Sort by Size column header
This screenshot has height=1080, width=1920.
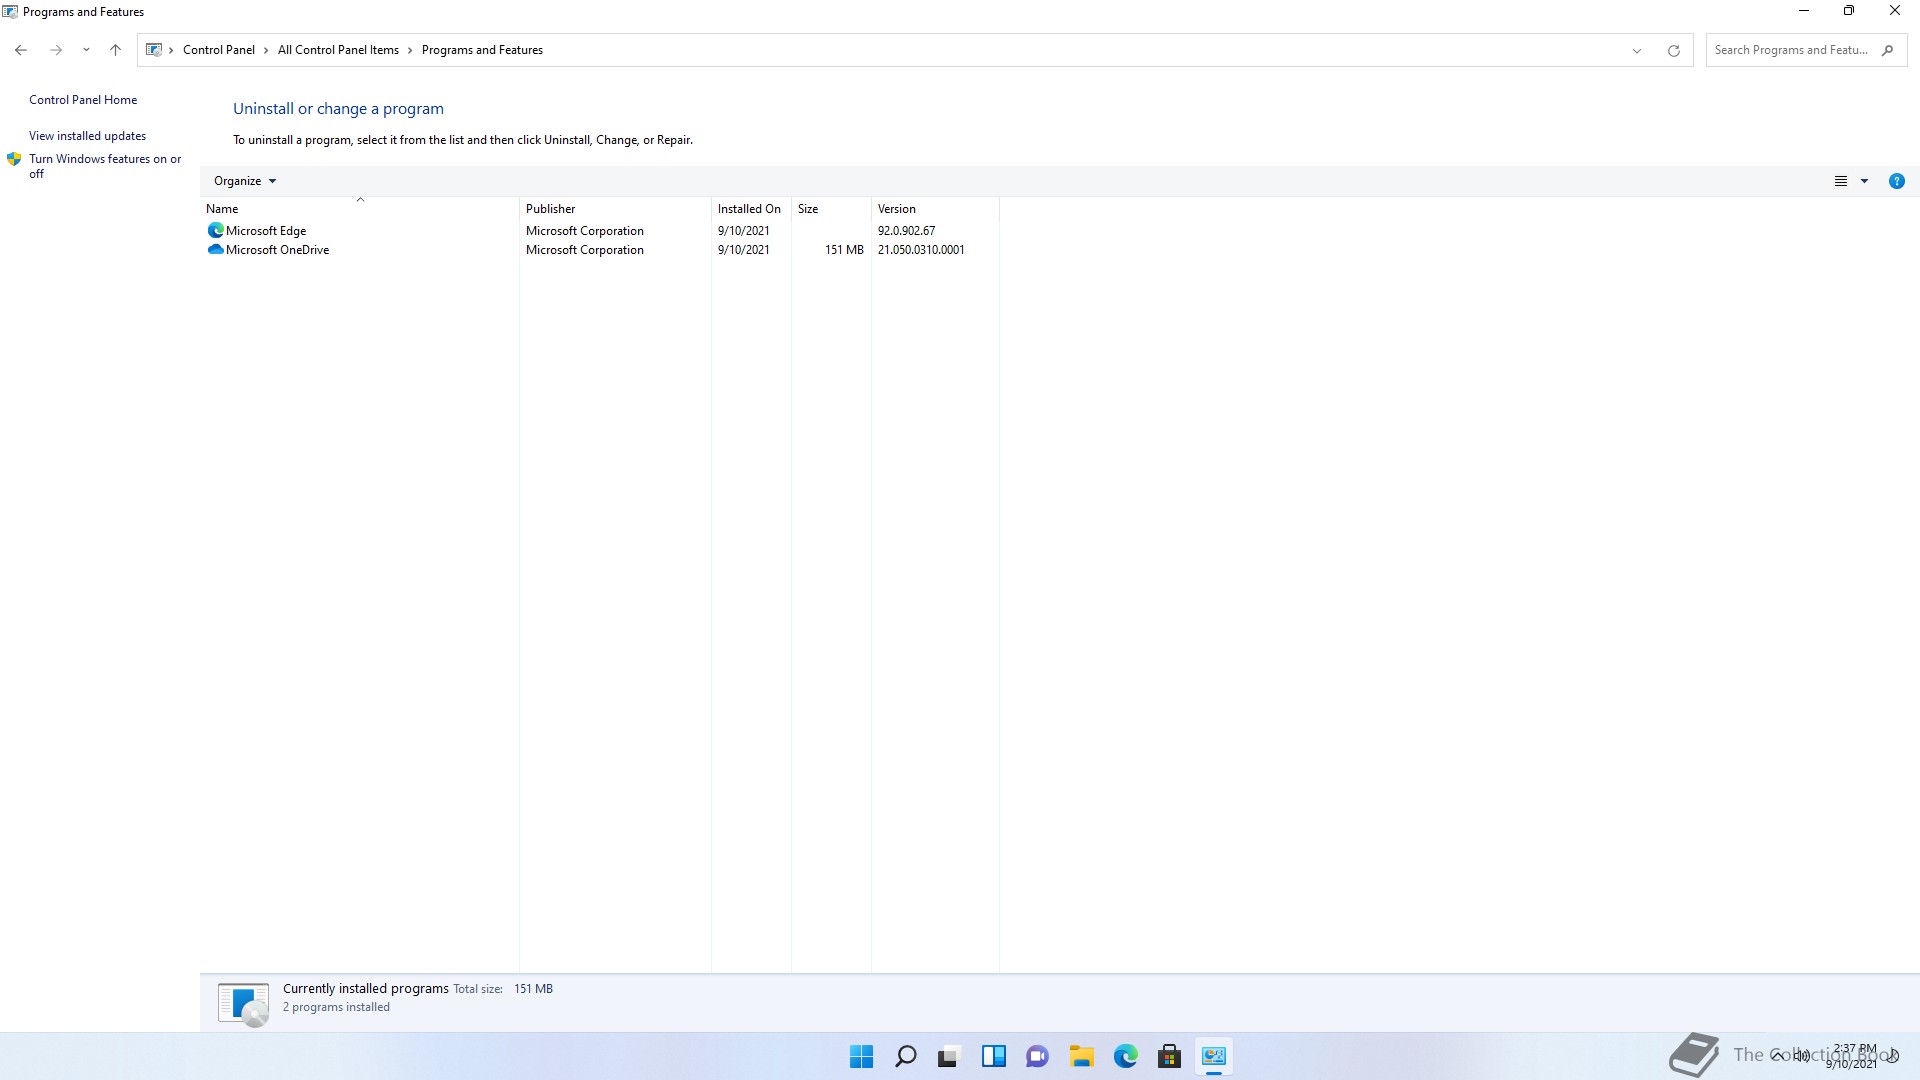click(x=831, y=209)
